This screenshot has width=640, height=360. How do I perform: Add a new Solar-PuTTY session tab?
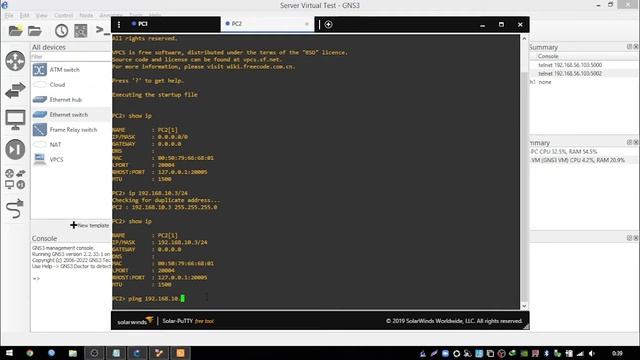(x=328, y=24)
